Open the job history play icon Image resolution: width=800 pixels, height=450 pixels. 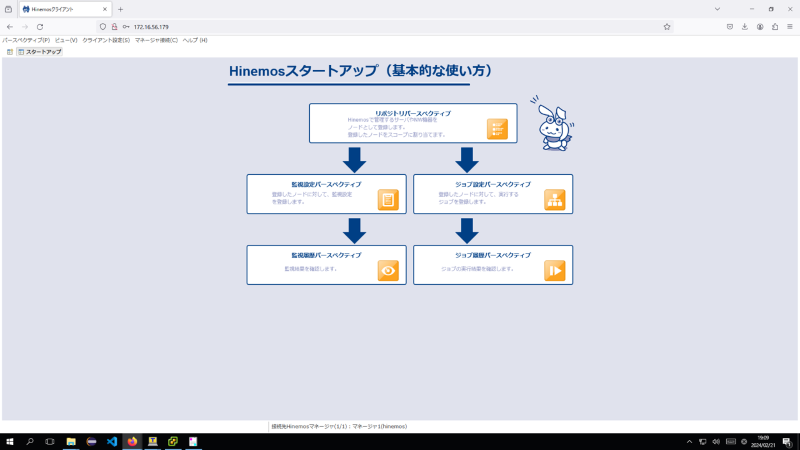click(x=554, y=270)
